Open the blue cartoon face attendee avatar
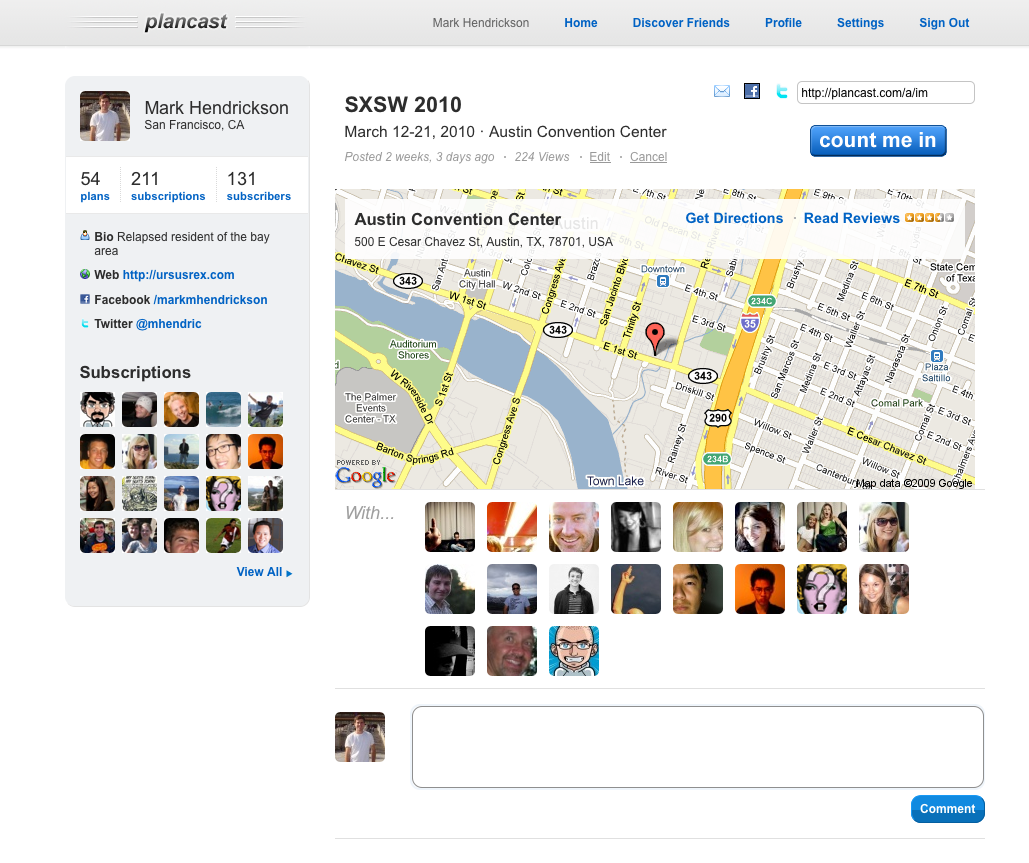This screenshot has width=1029, height=863. coord(574,651)
